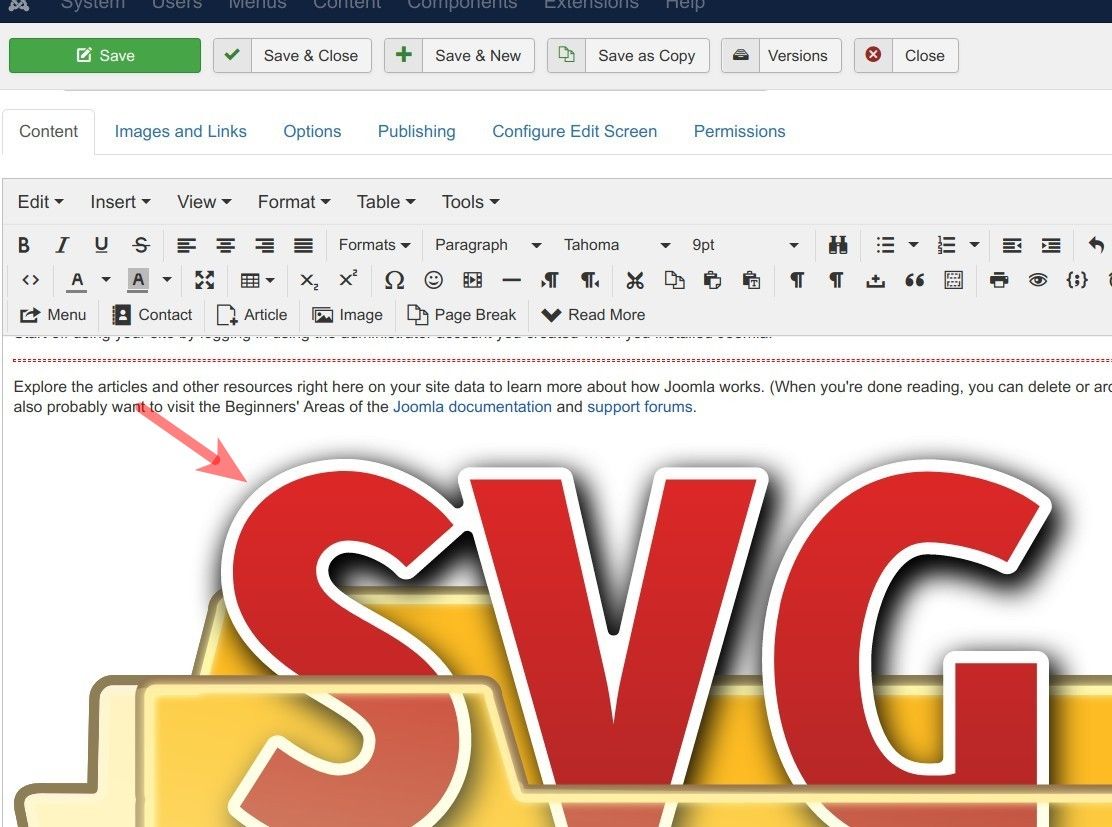This screenshot has width=1112, height=827.
Task: Switch to Configure Edit Screen tab
Action: coord(574,132)
